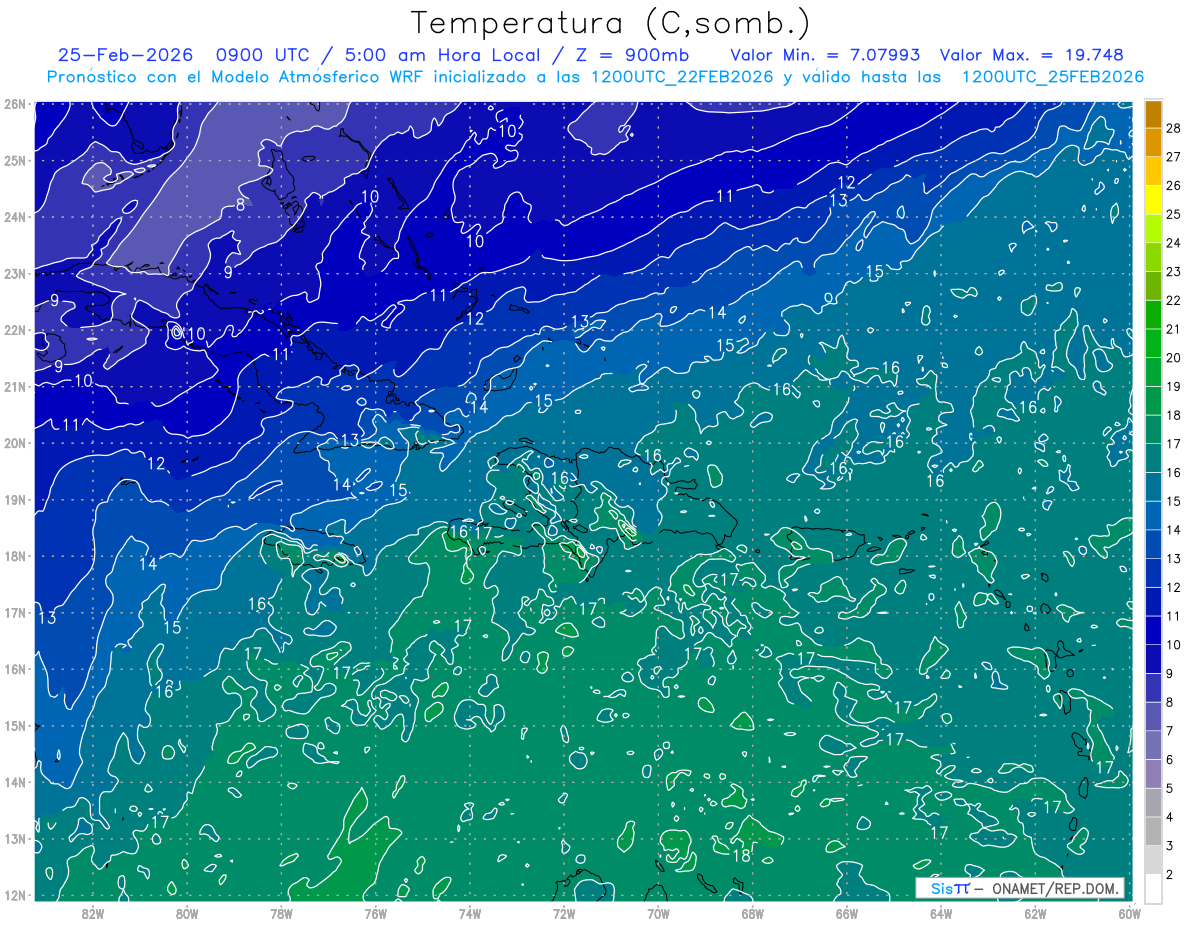Click the longitude label 80W
This screenshot has height=927, width=1200.
coord(187,913)
